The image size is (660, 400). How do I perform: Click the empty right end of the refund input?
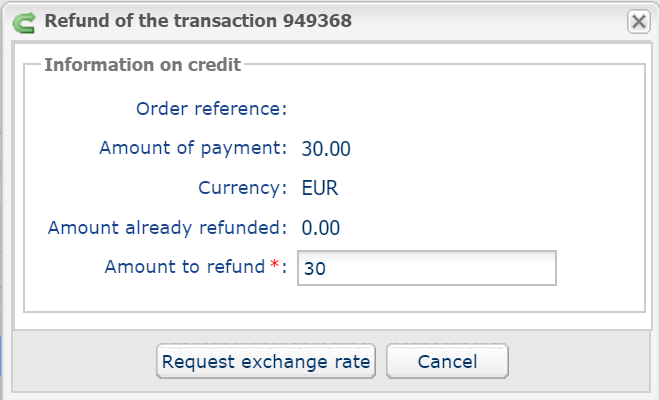coord(505,268)
